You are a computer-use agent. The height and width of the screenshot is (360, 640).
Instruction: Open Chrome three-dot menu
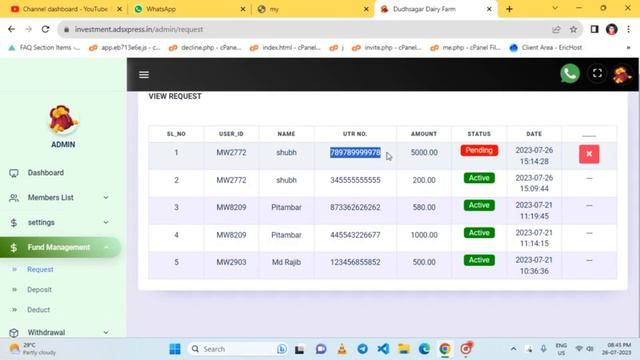tap(629, 29)
